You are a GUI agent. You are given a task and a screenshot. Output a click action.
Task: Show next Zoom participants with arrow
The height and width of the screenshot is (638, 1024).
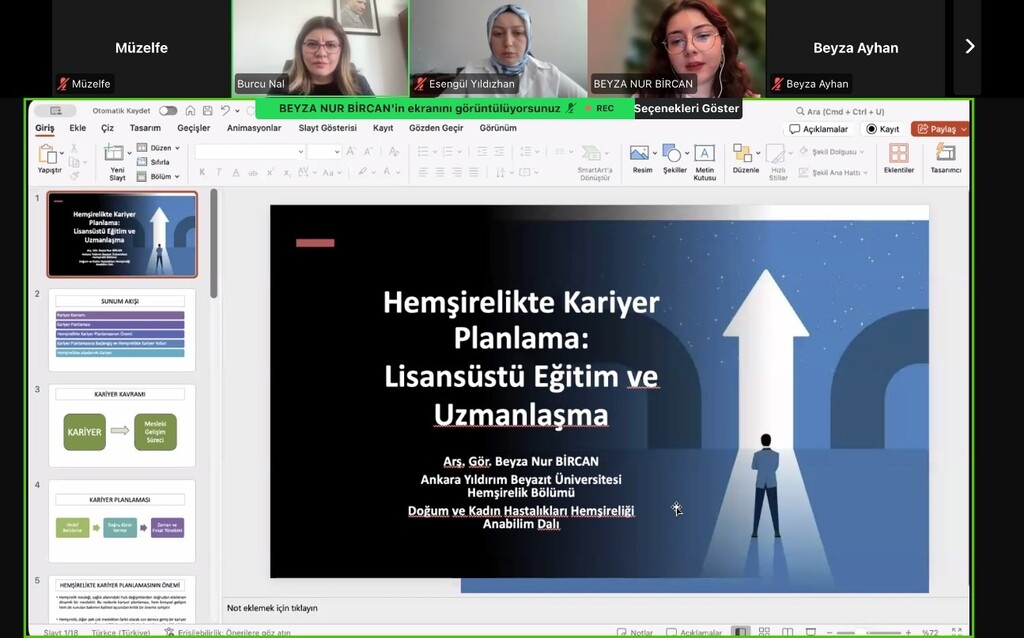tap(970, 46)
